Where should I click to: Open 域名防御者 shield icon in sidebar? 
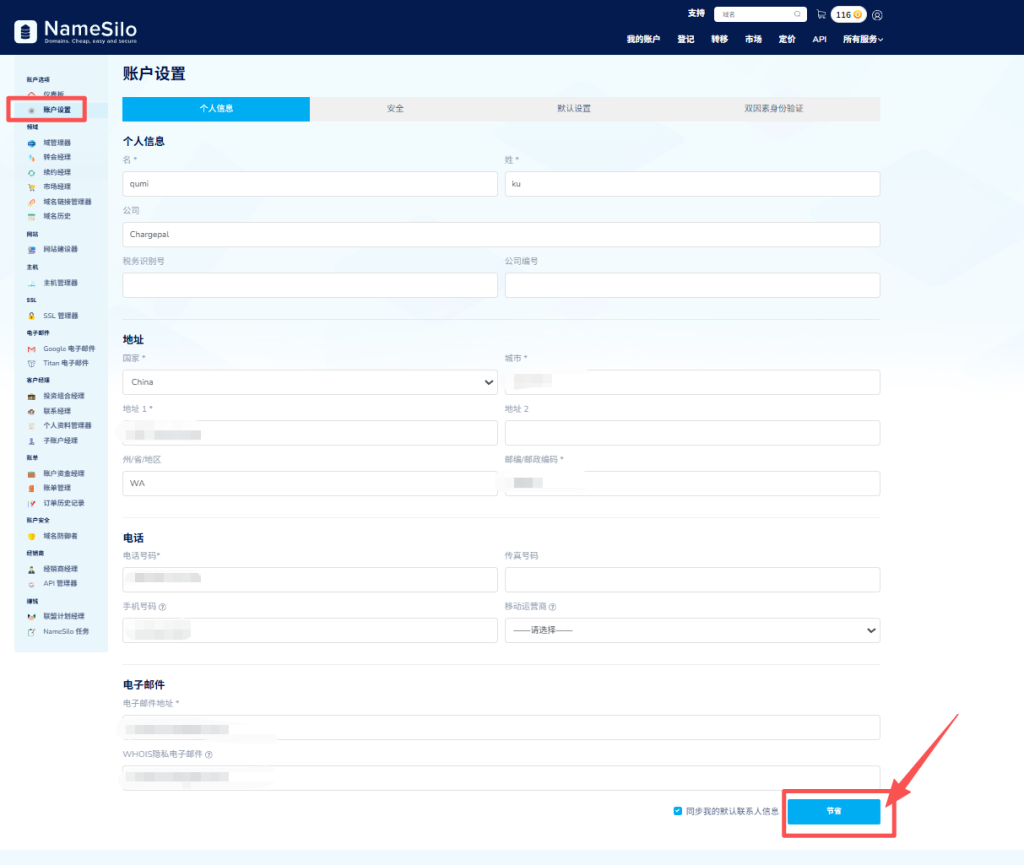tap(32, 536)
